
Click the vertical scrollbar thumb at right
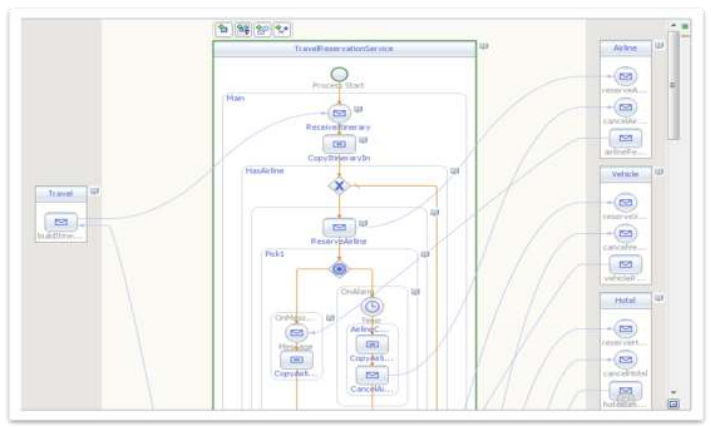(673, 85)
